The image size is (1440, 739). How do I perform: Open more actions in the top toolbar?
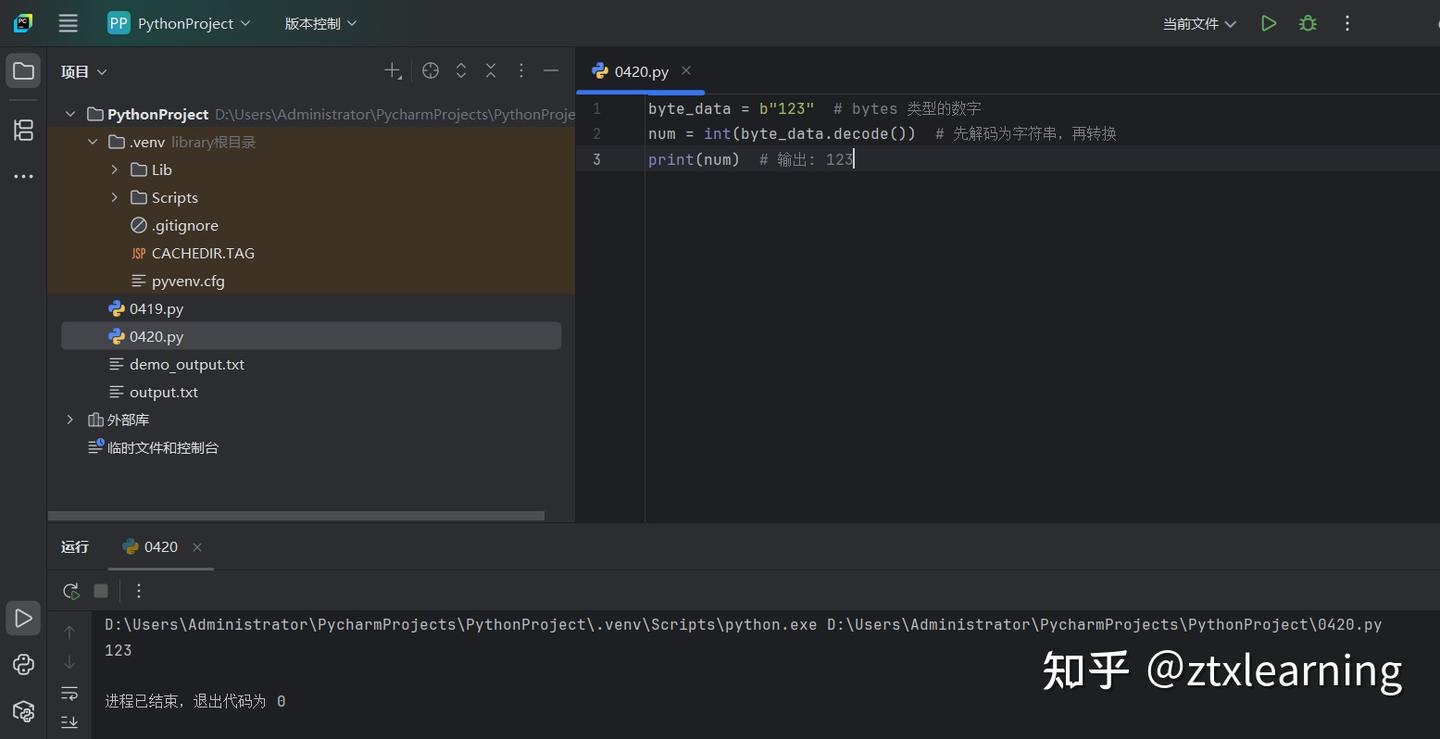(x=1347, y=23)
